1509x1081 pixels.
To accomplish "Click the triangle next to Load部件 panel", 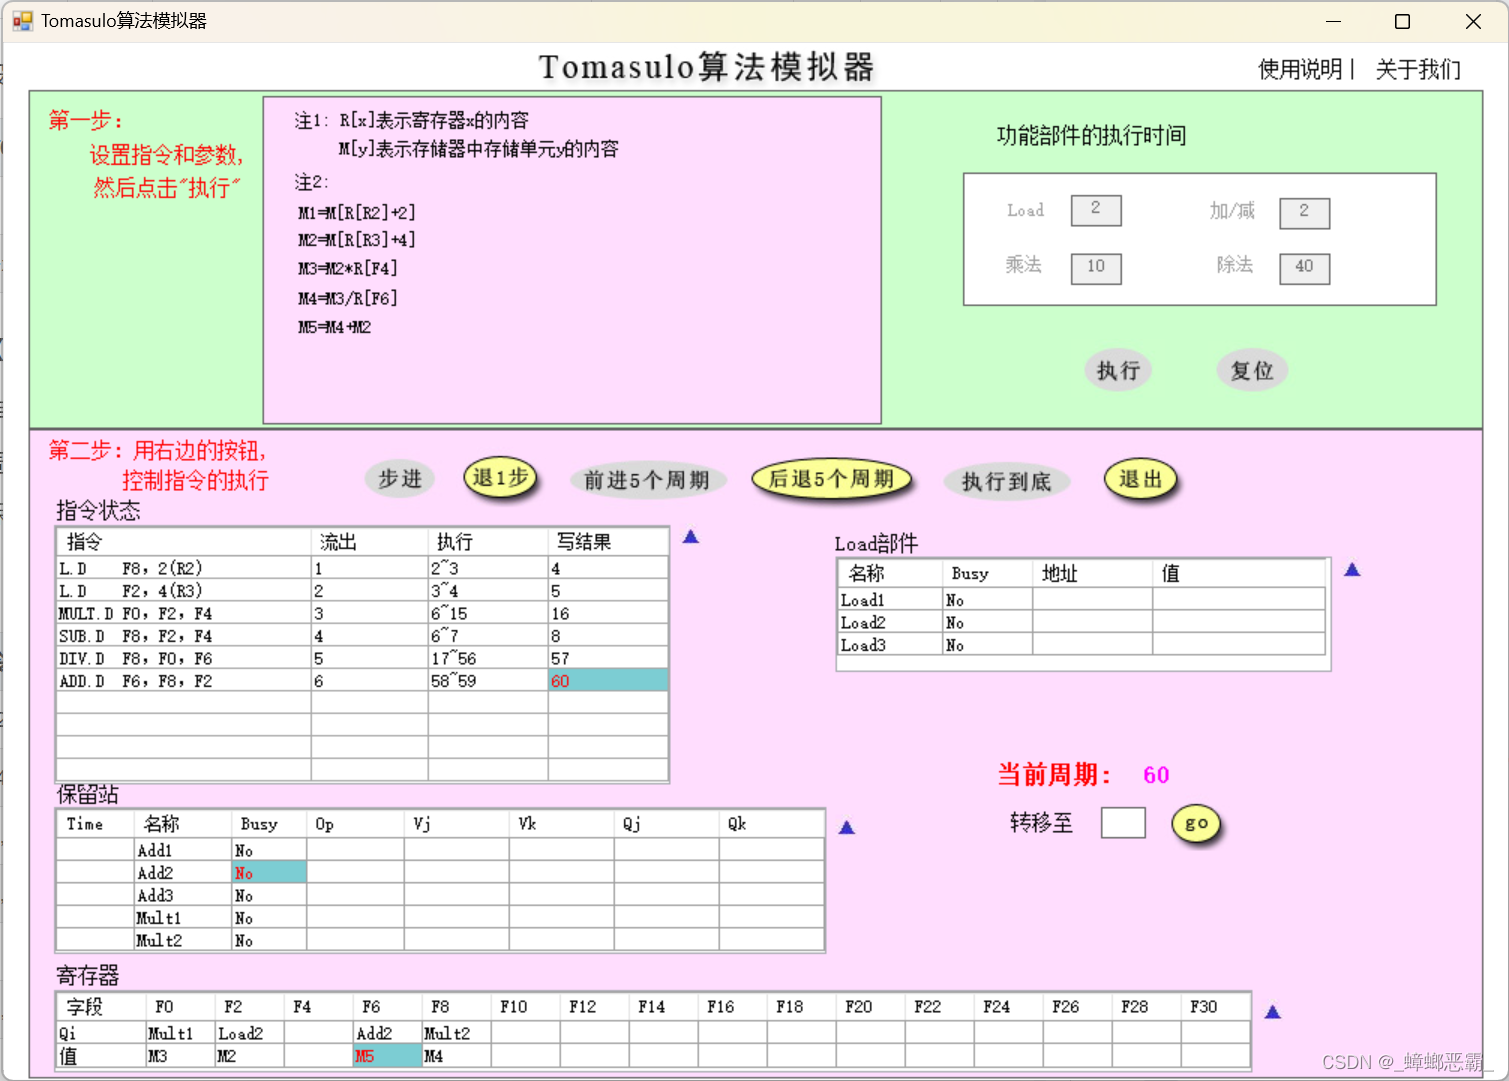I will [x=1352, y=569].
